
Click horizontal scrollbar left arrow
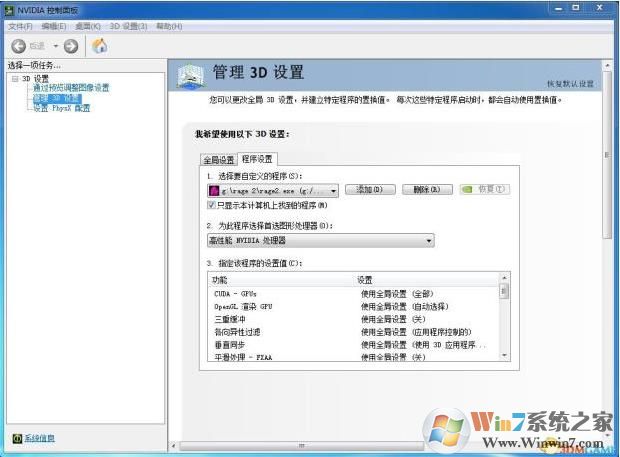(174, 446)
